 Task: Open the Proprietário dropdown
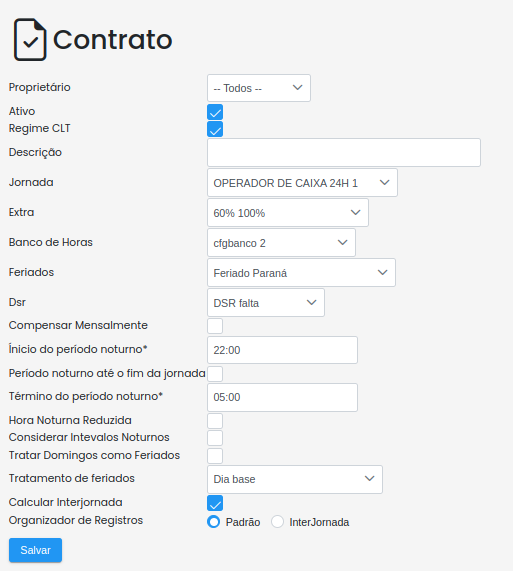pyautogui.click(x=259, y=88)
